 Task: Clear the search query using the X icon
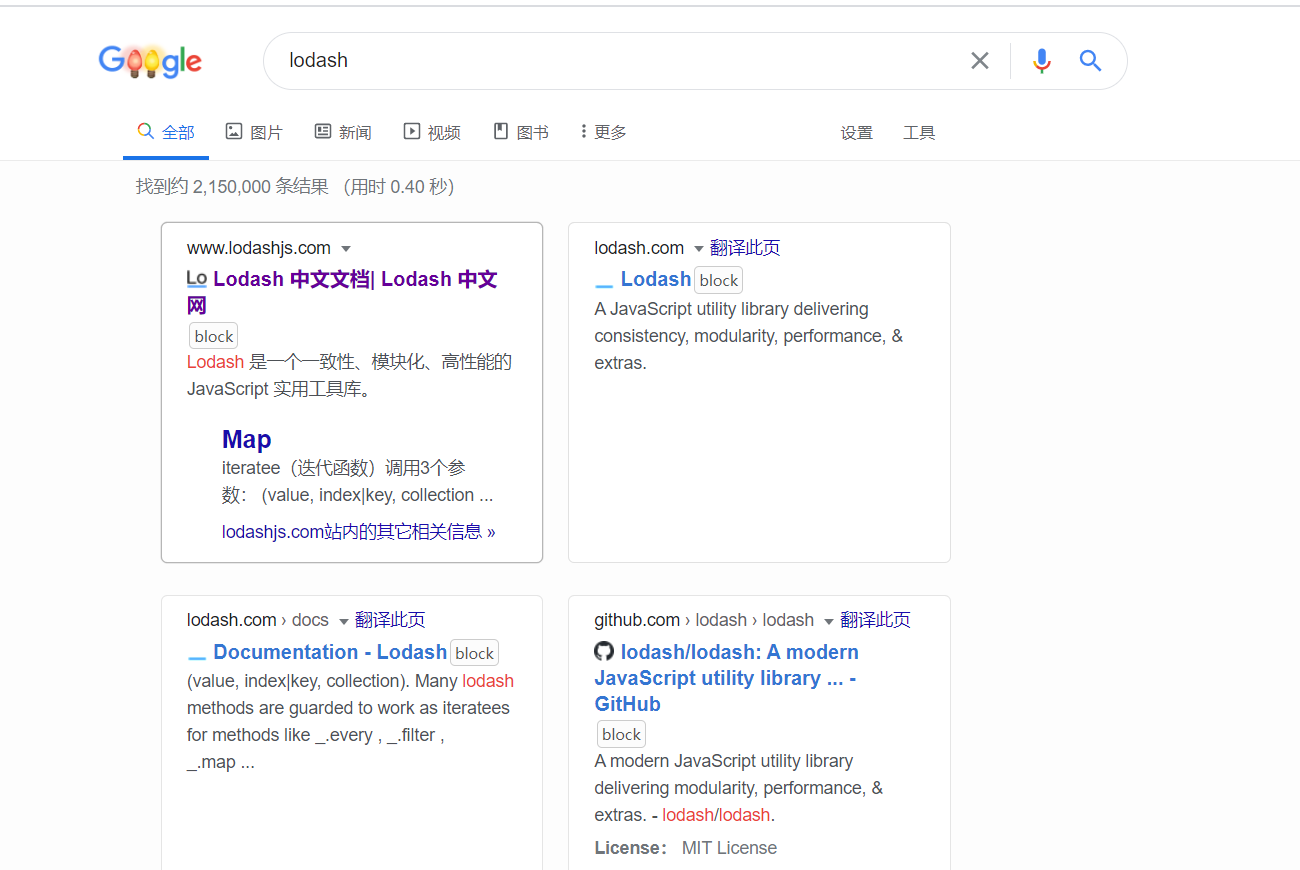coord(979,60)
